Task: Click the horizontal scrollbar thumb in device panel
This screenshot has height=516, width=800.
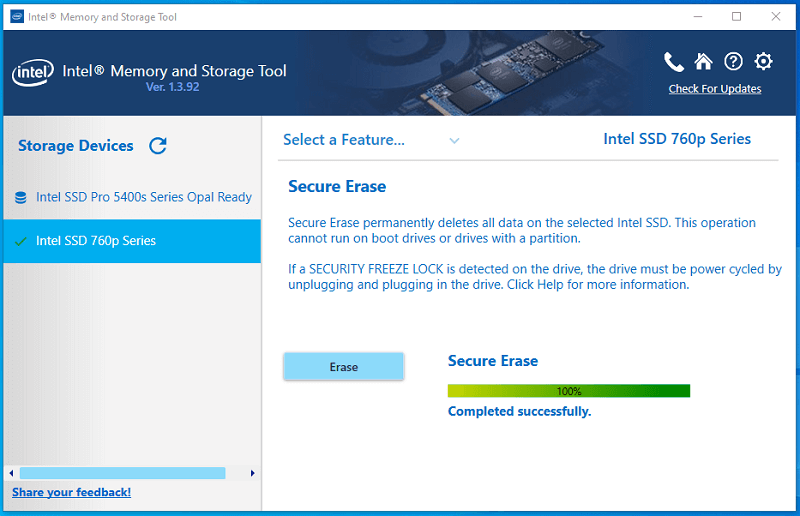Action: point(122,473)
